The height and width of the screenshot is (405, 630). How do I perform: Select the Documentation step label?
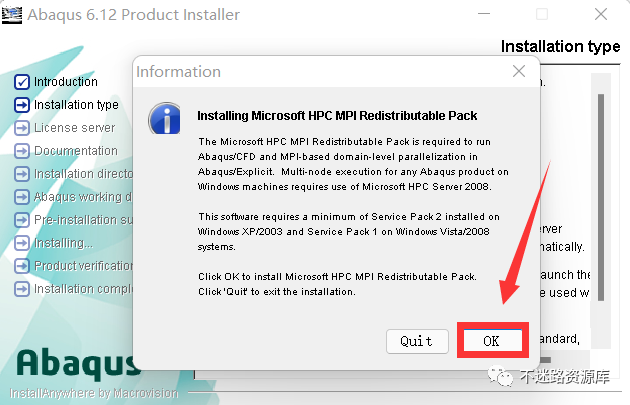(76, 151)
